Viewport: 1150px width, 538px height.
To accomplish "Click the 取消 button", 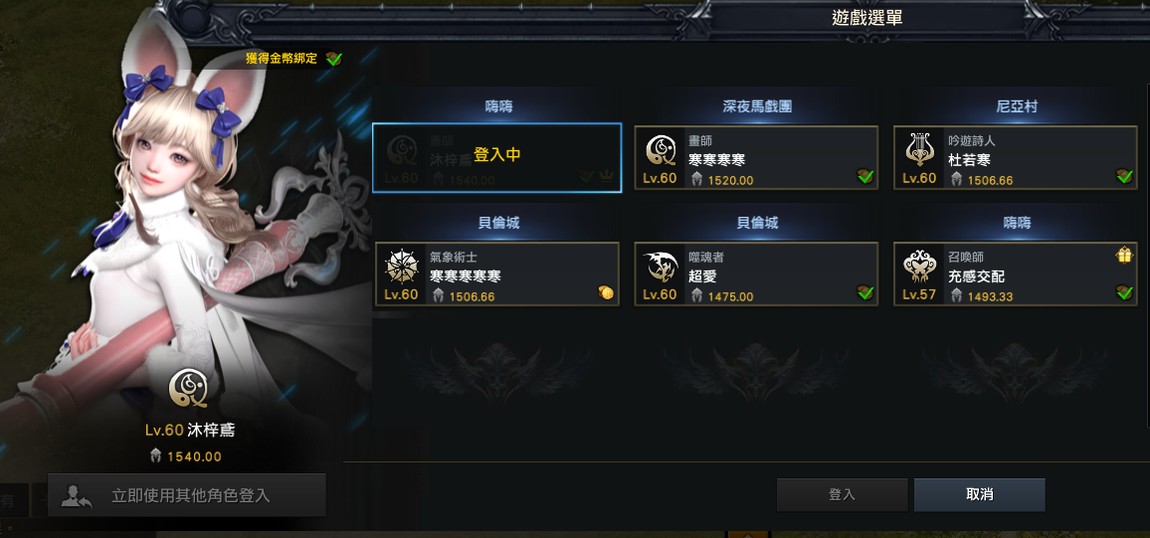I will coord(979,495).
